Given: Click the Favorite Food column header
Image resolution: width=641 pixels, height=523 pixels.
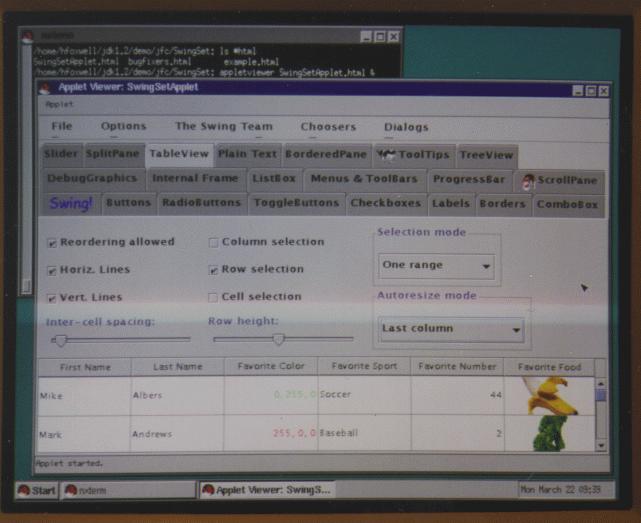Looking at the screenshot, I should pyautogui.click(x=549, y=367).
